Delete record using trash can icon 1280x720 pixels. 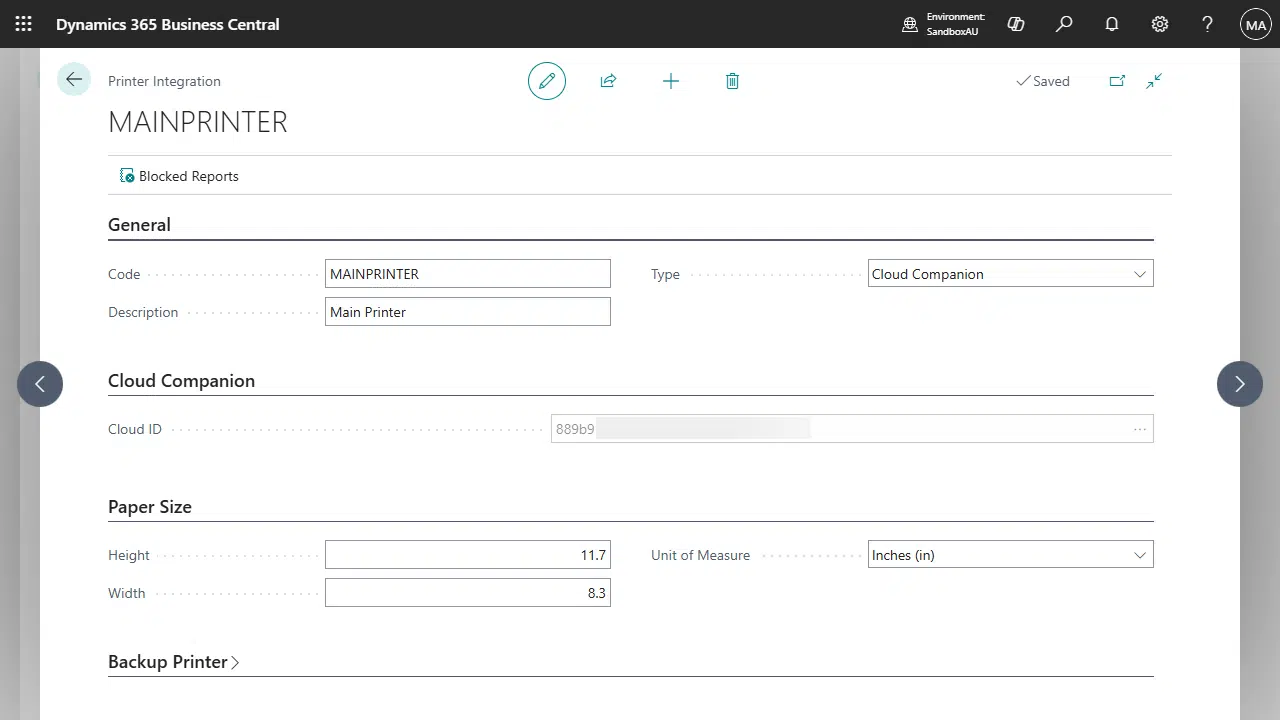[x=732, y=81]
